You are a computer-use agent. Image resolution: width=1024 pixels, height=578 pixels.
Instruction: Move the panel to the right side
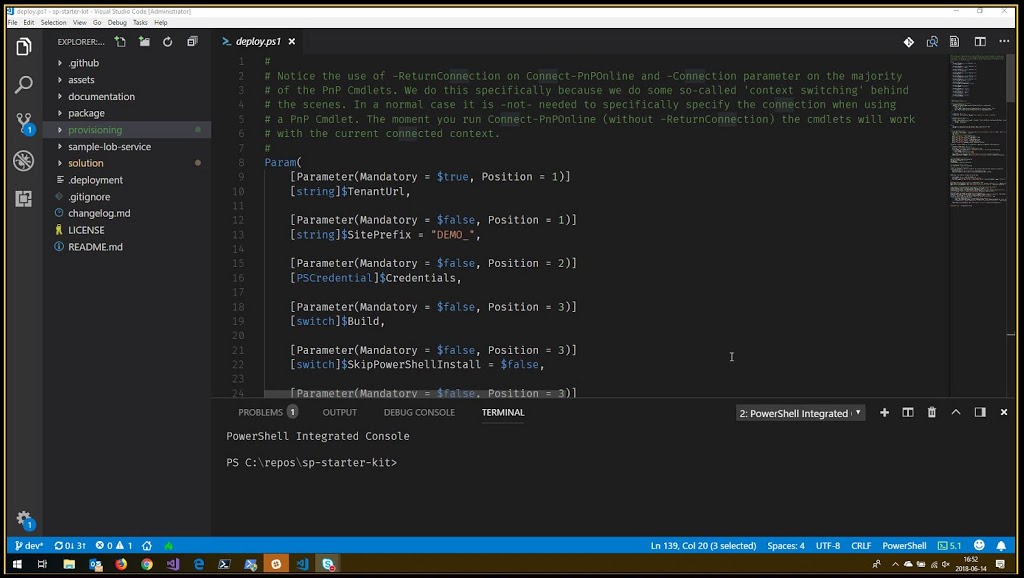coord(980,413)
